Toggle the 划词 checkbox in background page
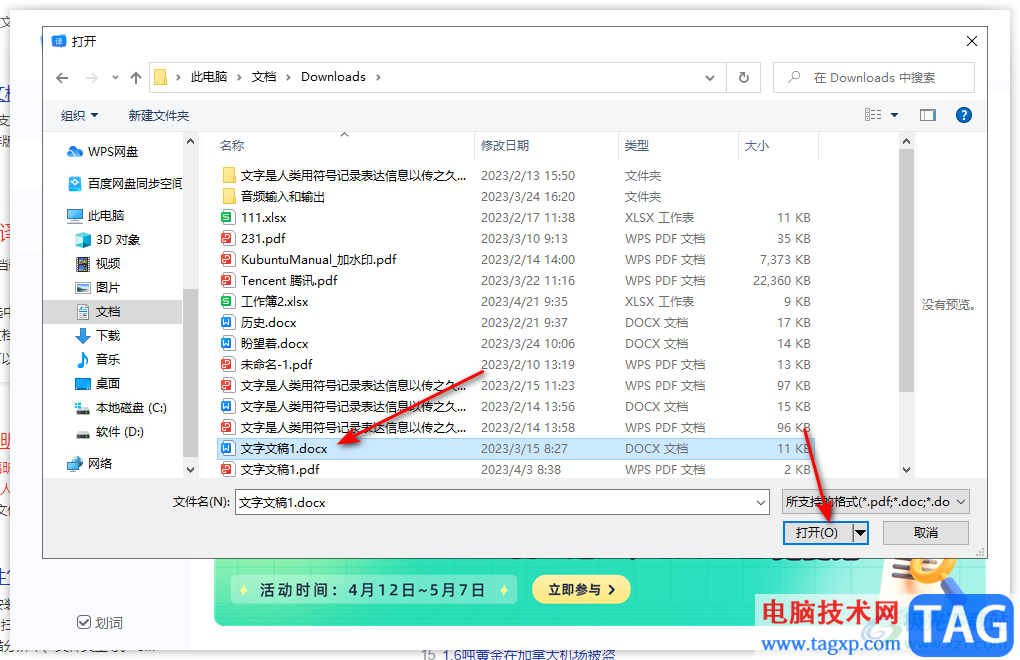This screenshot has height=660, width=1020. click(x=84, y=622)
